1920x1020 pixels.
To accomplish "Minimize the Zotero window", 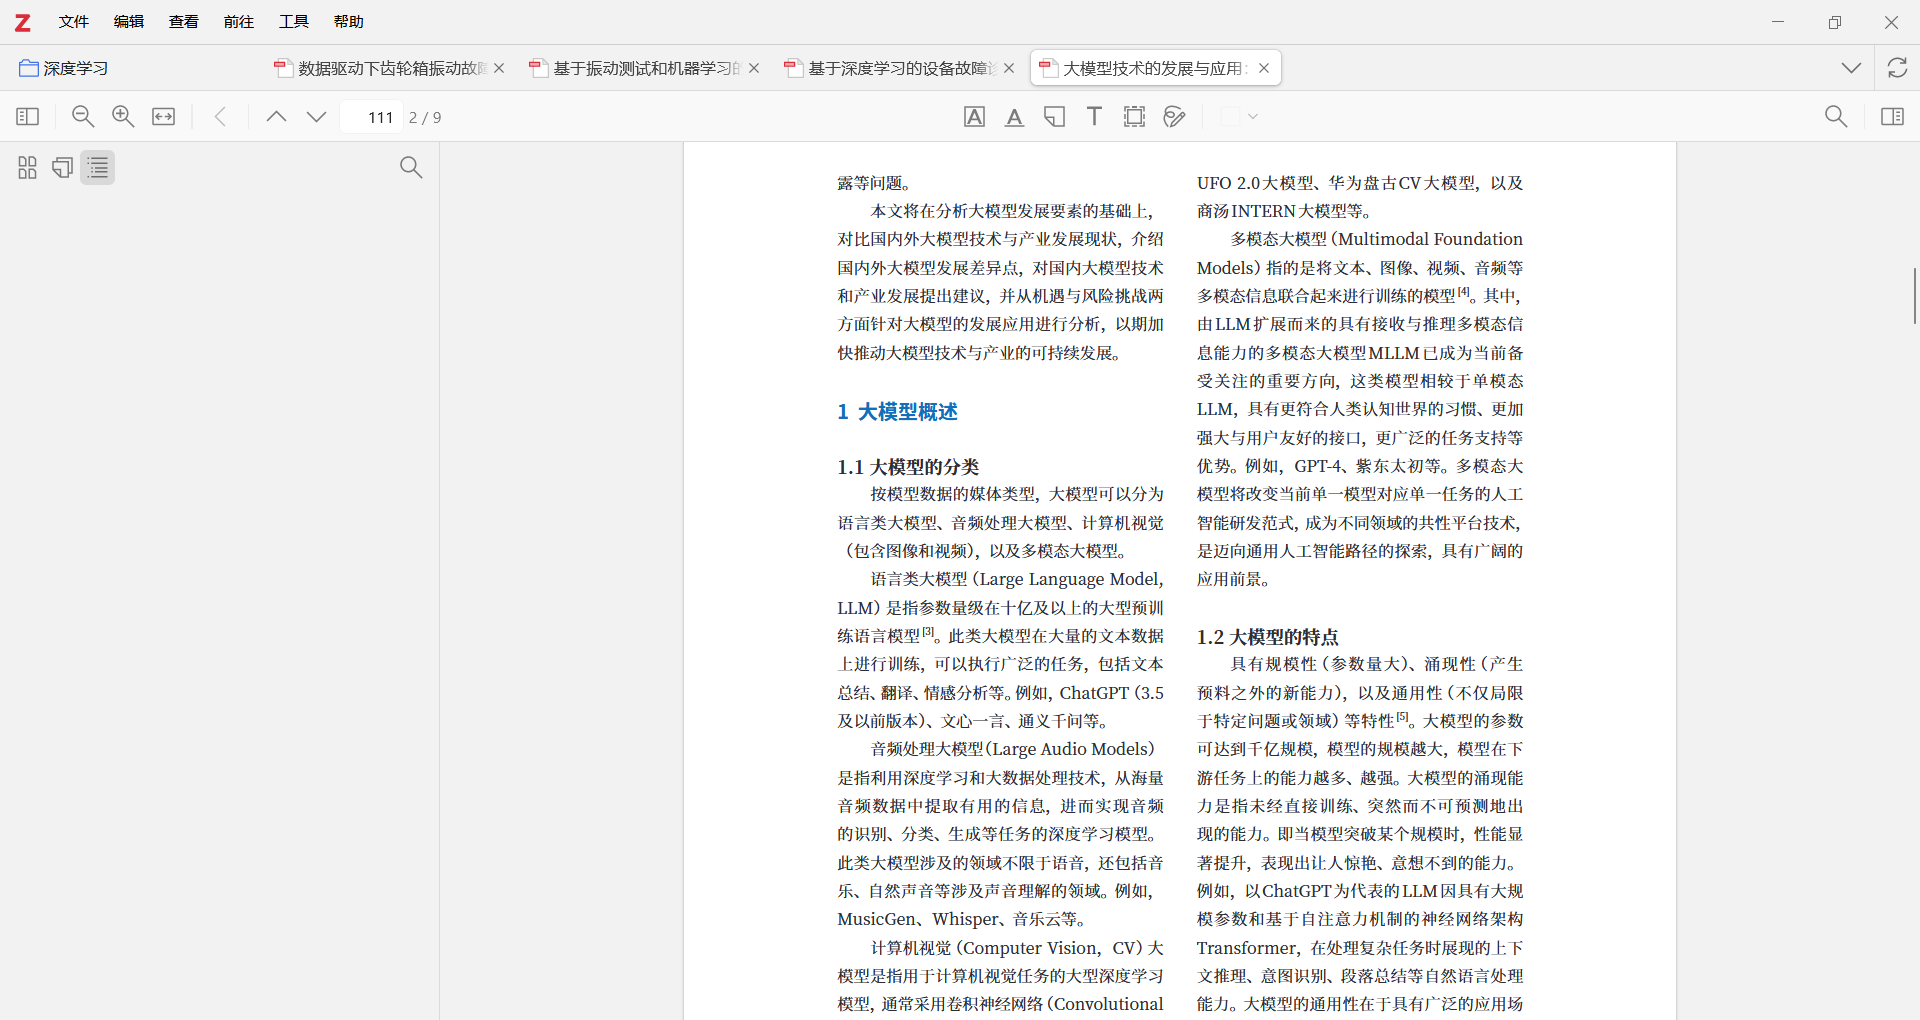I will coord(1778,22).
